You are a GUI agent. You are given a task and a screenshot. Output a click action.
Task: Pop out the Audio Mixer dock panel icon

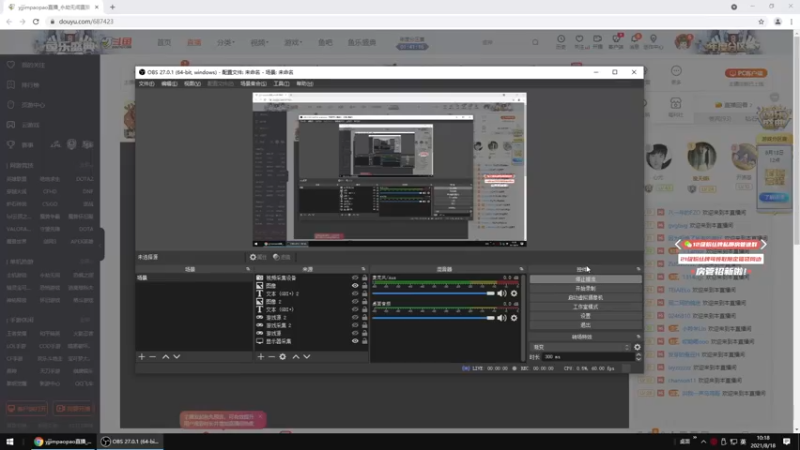tap(521, 269)
